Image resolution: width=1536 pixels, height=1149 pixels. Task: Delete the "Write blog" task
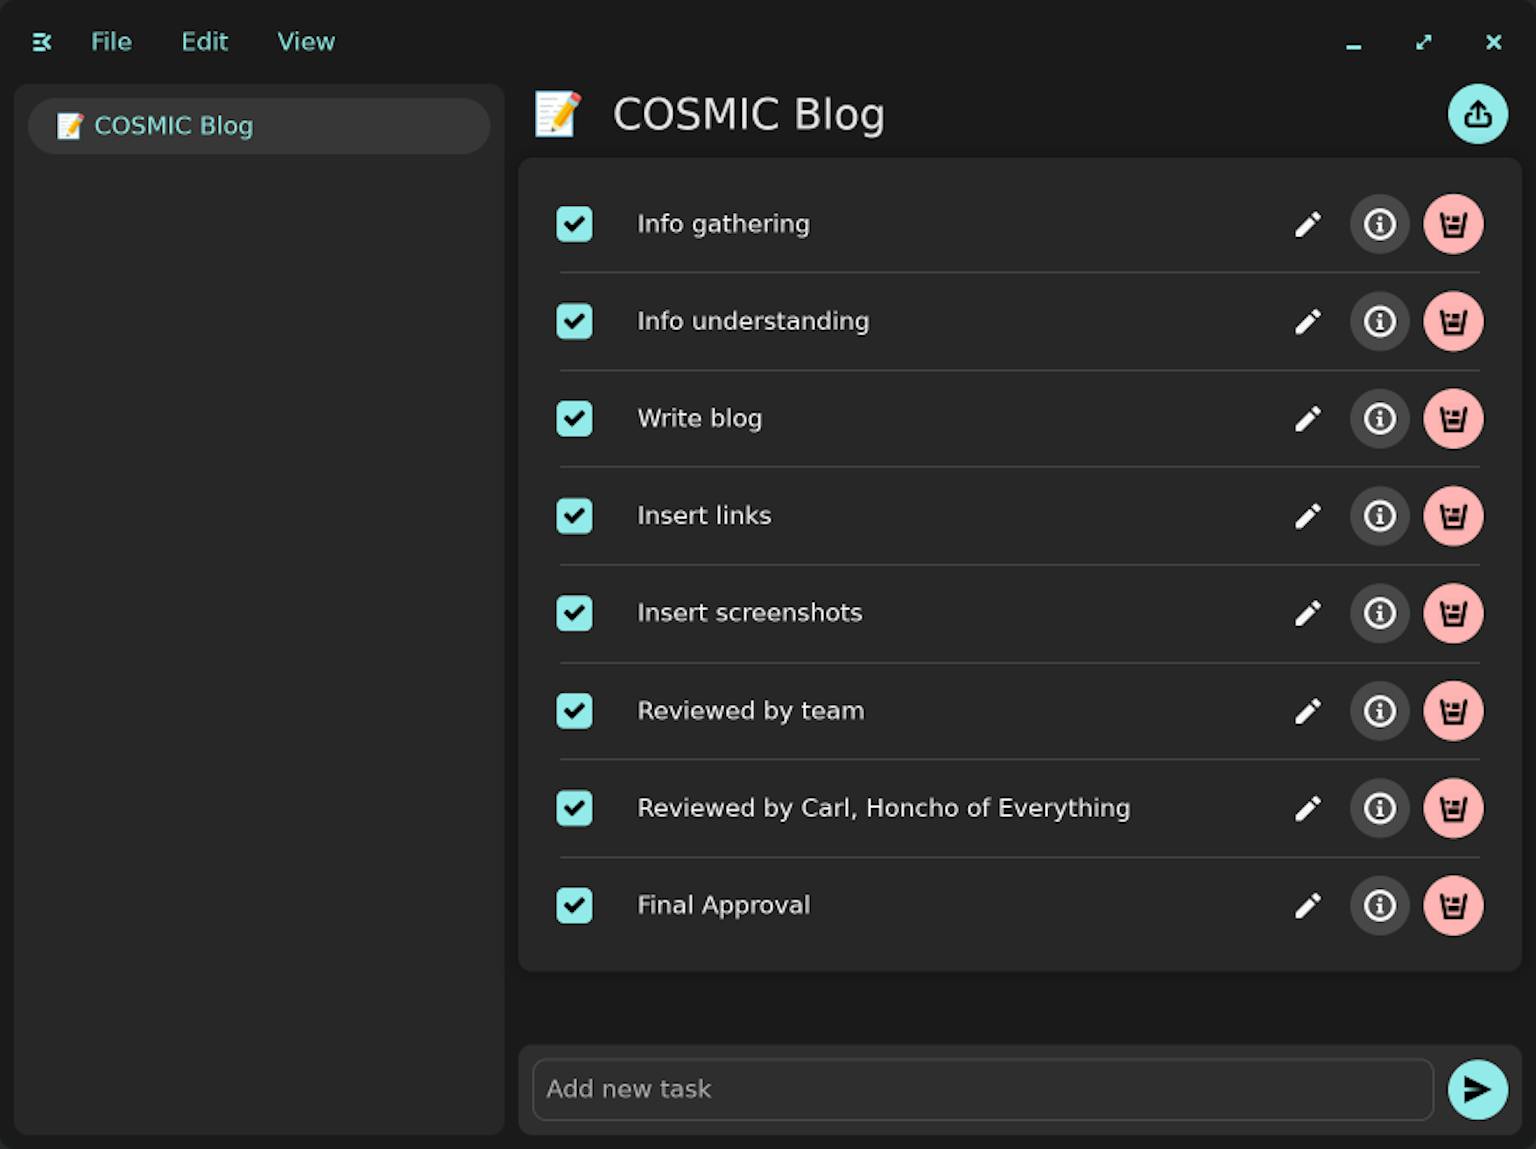click(x=1453, y=418)
